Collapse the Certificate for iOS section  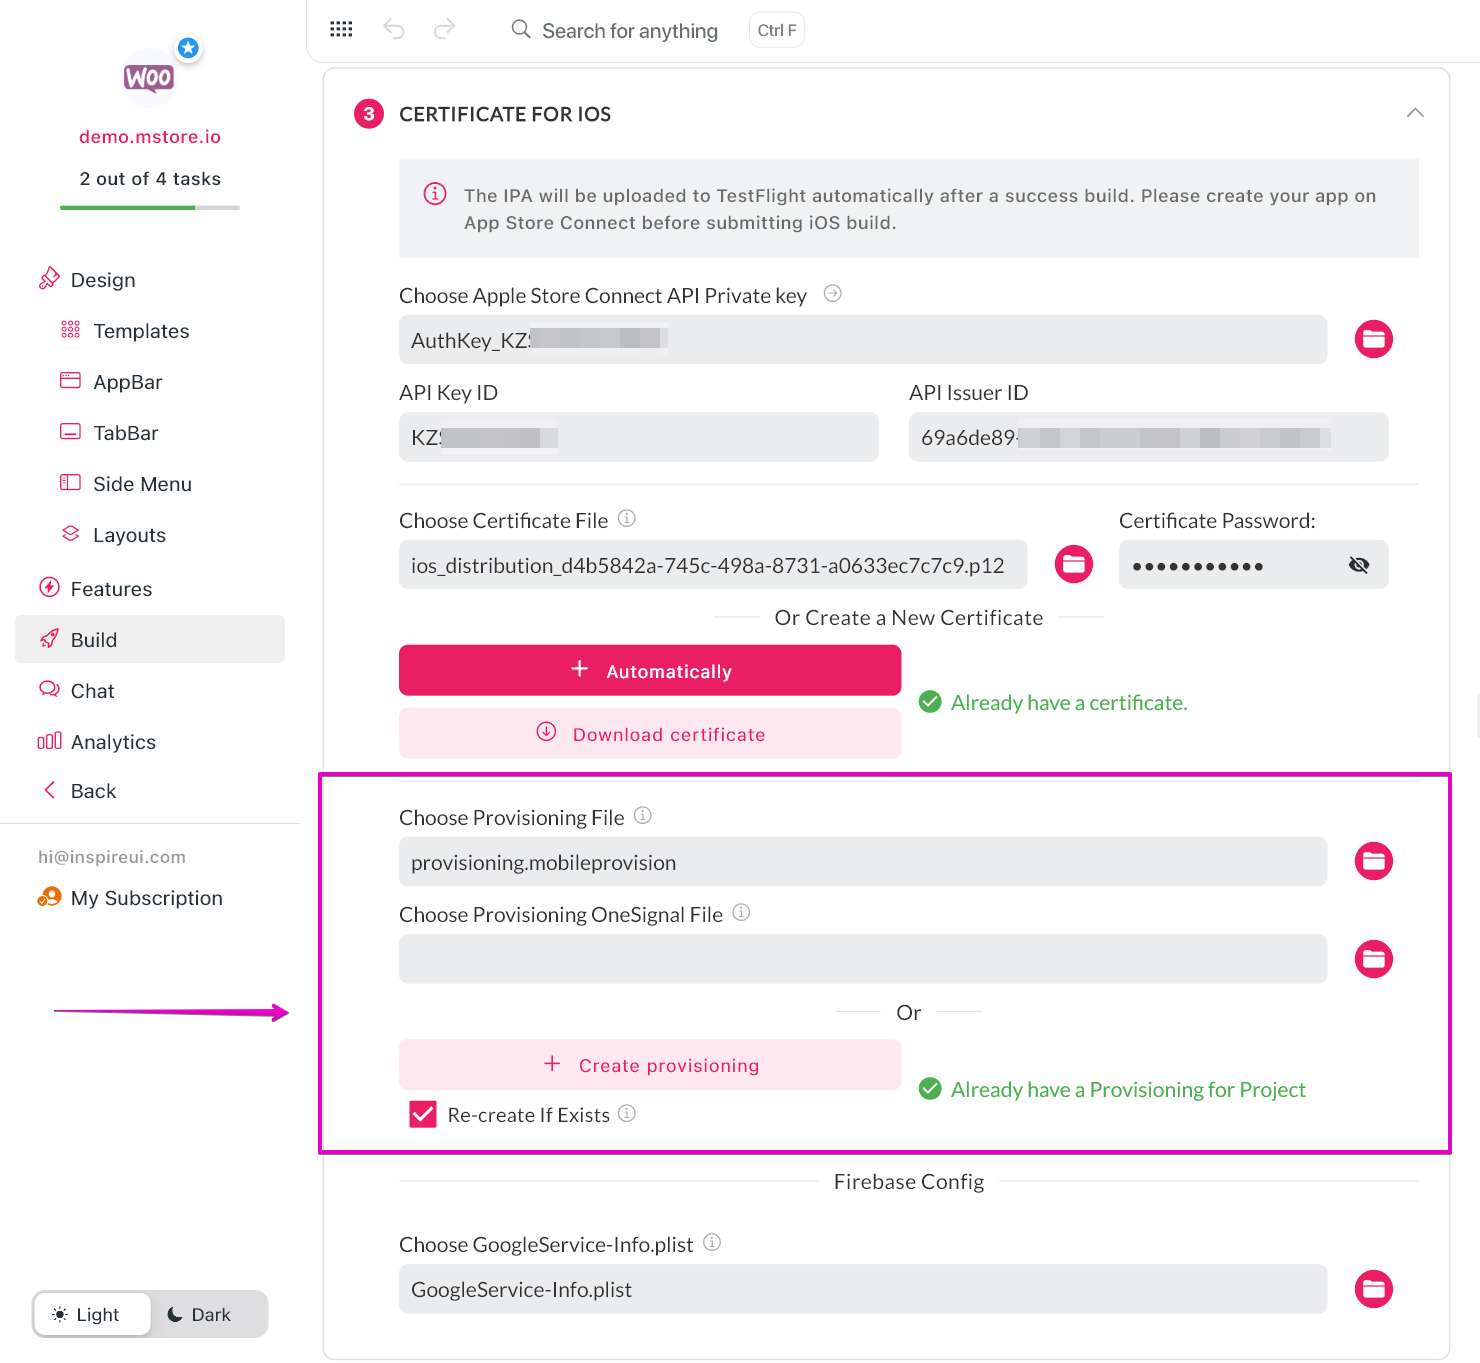(1414, 113)
